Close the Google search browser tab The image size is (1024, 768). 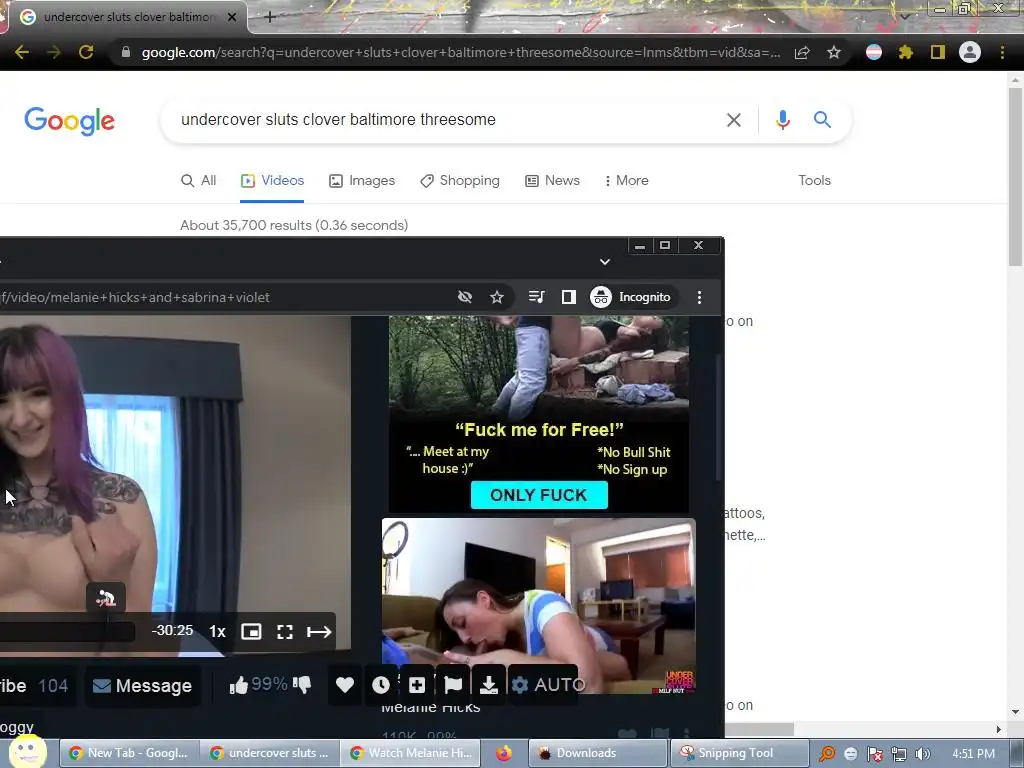(232, 17)
